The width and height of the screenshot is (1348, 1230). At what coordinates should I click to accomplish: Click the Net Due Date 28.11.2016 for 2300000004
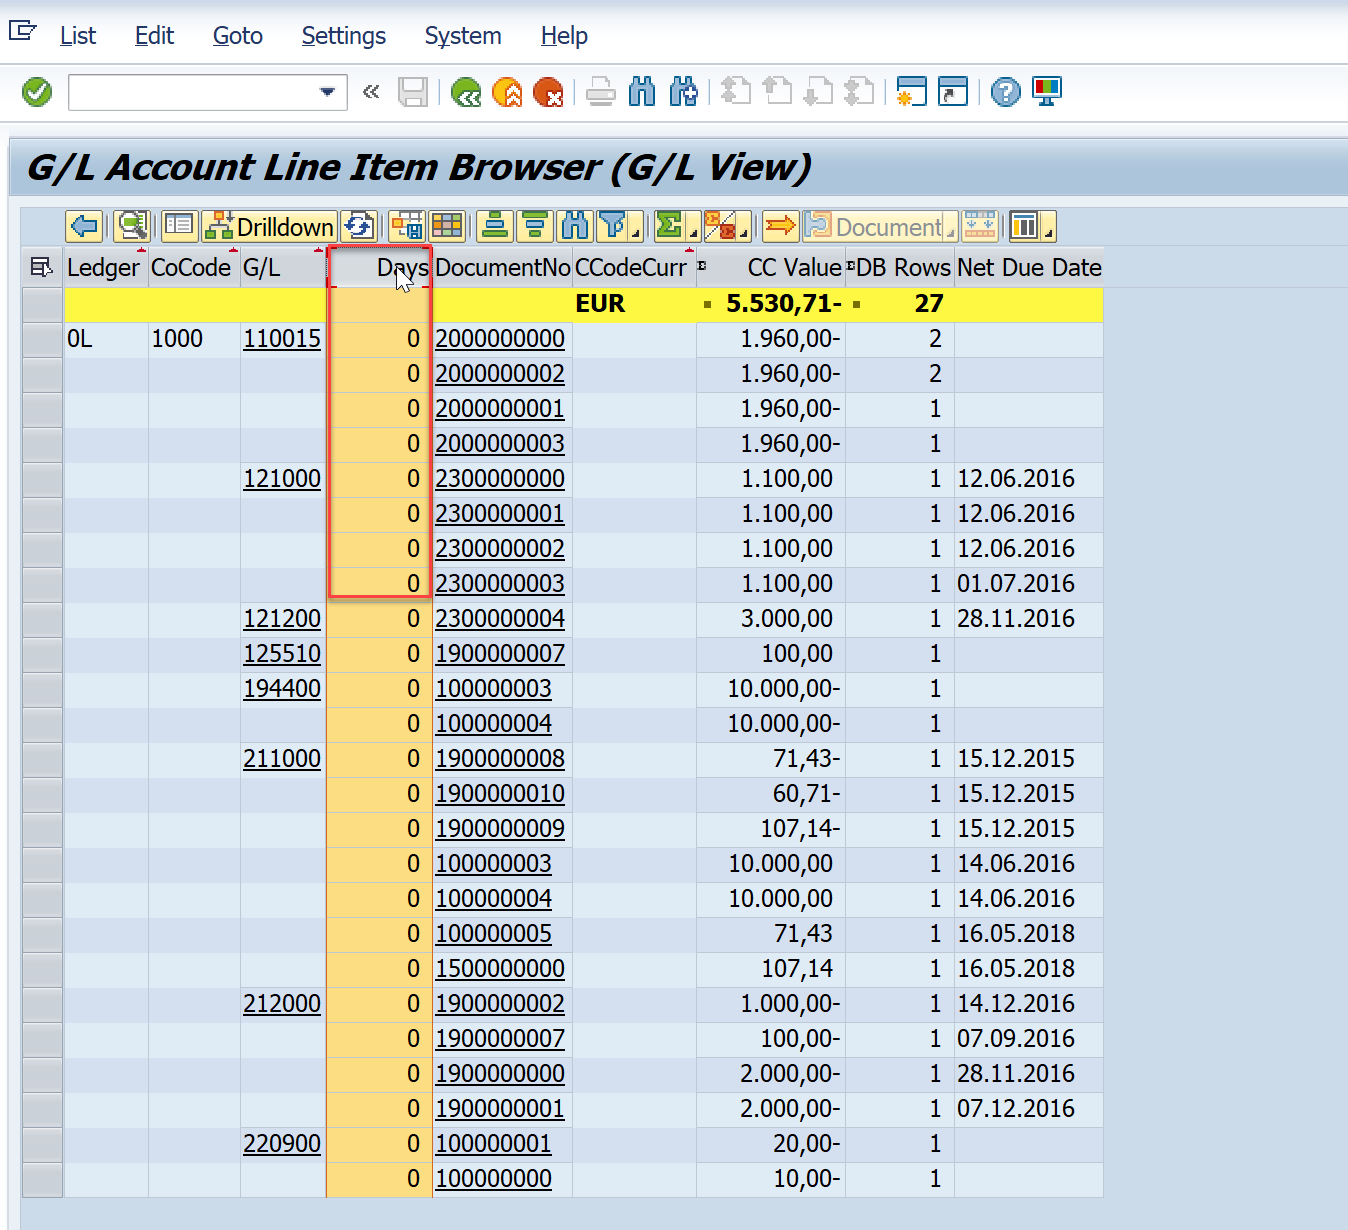click(x=1016, y=619)
